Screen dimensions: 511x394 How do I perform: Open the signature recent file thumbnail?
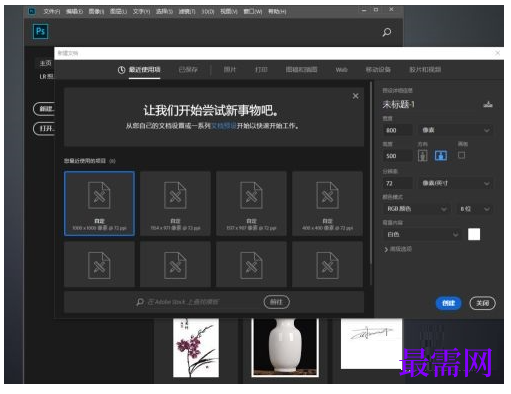point(371,343)
